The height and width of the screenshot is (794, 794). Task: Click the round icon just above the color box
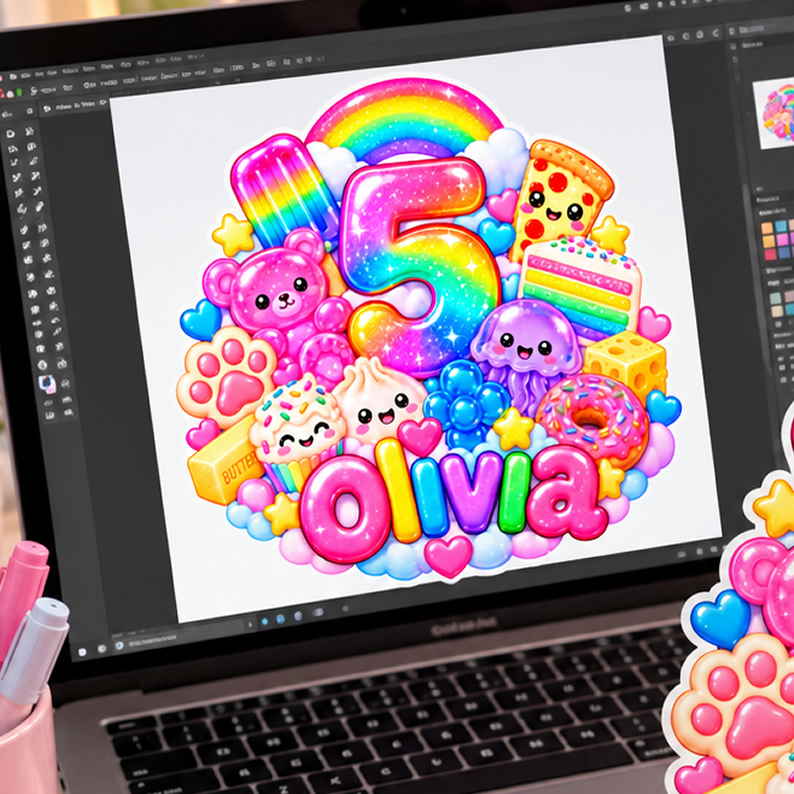tap(43, 365)
